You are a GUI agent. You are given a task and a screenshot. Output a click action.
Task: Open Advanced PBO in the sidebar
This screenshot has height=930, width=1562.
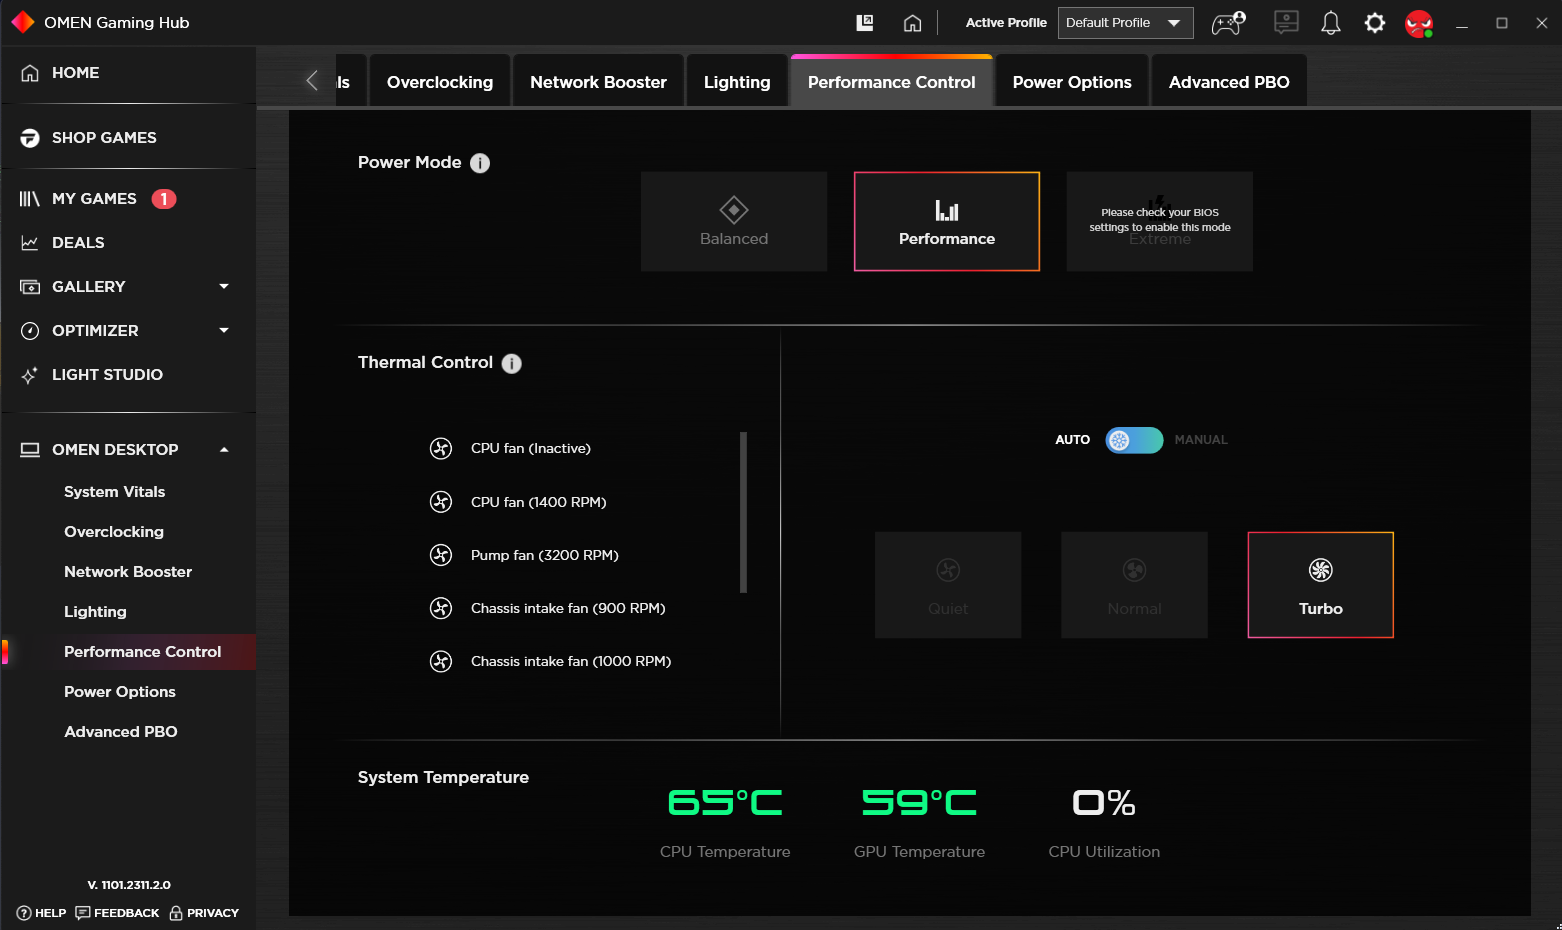(x=121, y=732)
